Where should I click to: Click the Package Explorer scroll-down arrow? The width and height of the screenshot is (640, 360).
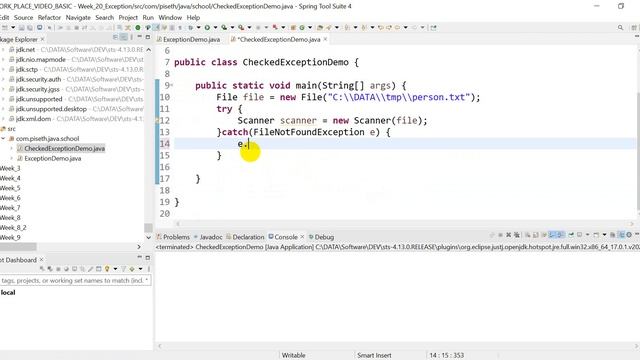(148, 237)
